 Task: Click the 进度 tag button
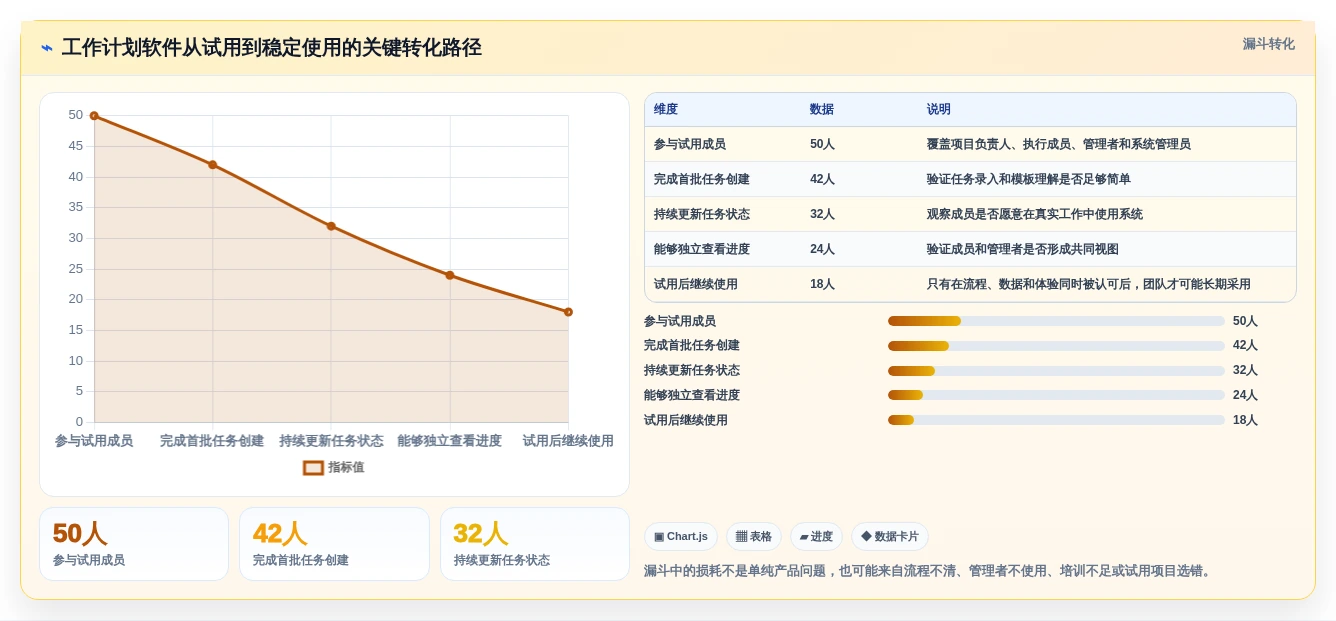816,536
